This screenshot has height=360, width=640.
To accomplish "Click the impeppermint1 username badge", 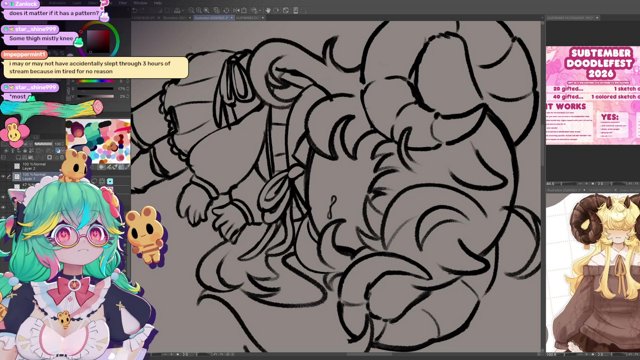I will tap(25, 54).
